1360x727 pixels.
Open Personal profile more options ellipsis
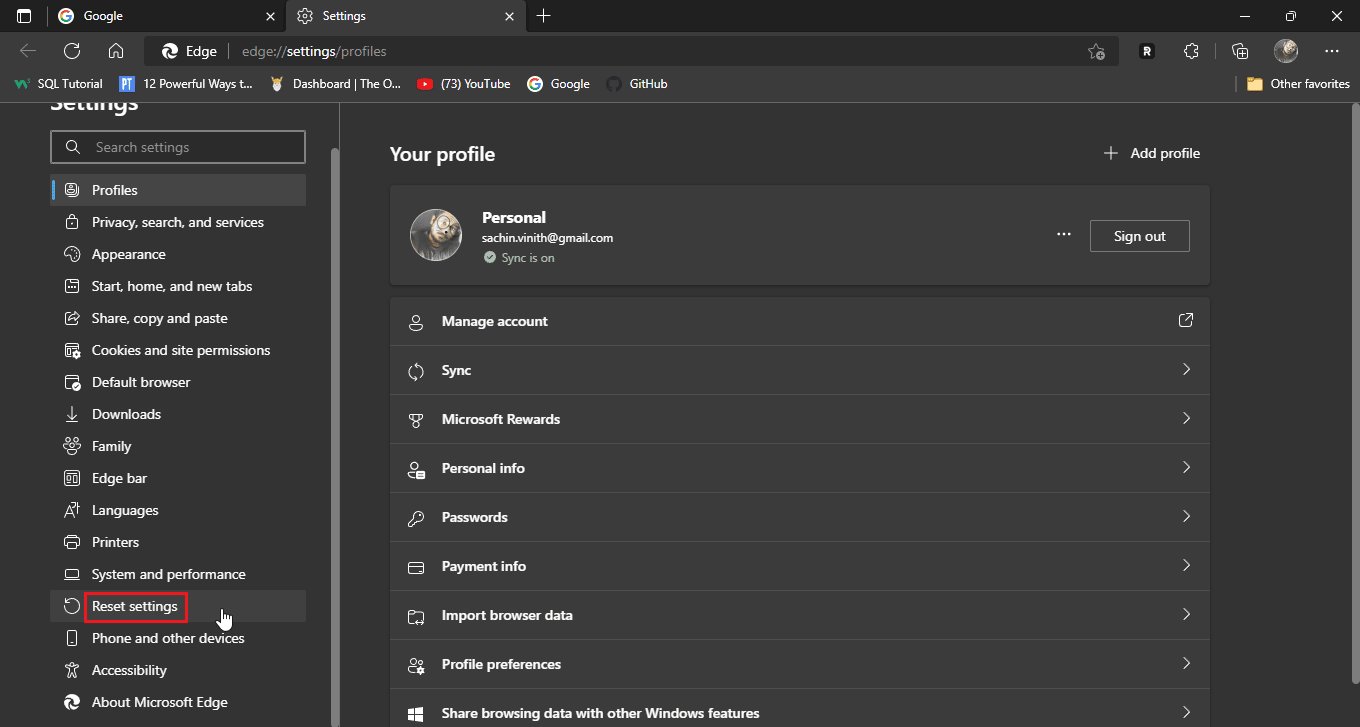[x=1064, y=235]
